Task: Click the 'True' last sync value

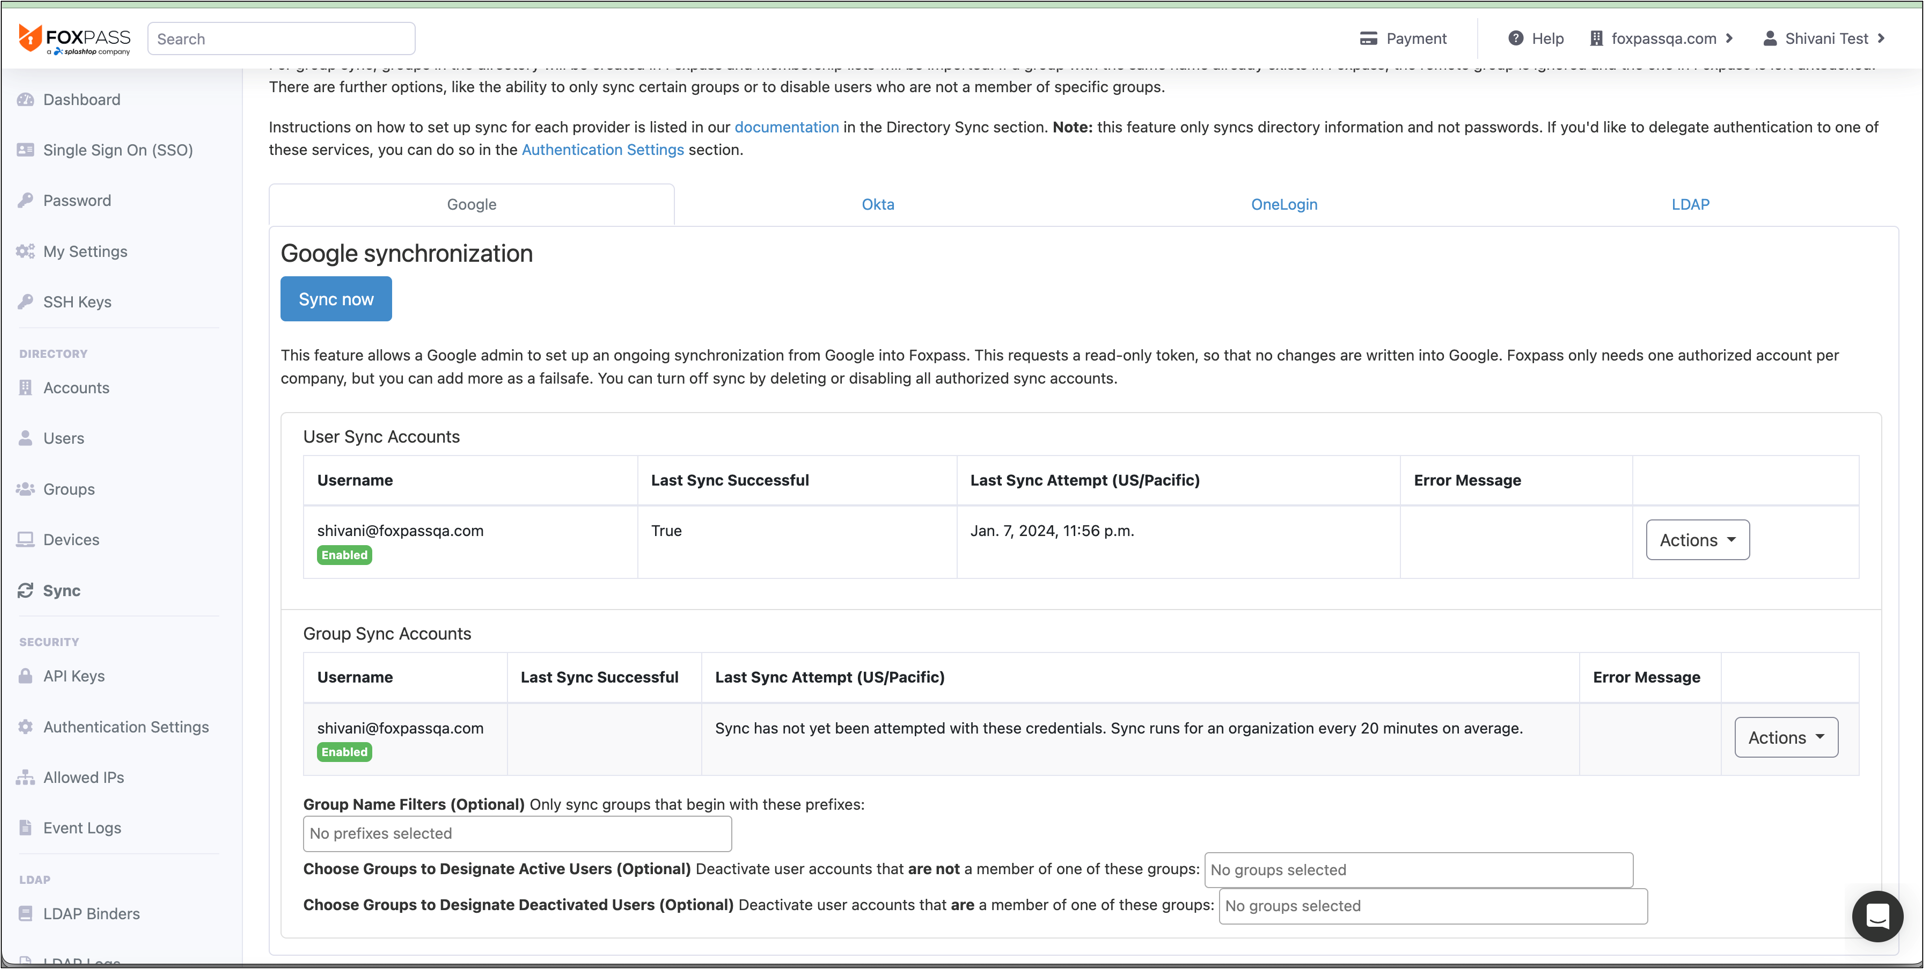Action: click(x=666, y=531)
